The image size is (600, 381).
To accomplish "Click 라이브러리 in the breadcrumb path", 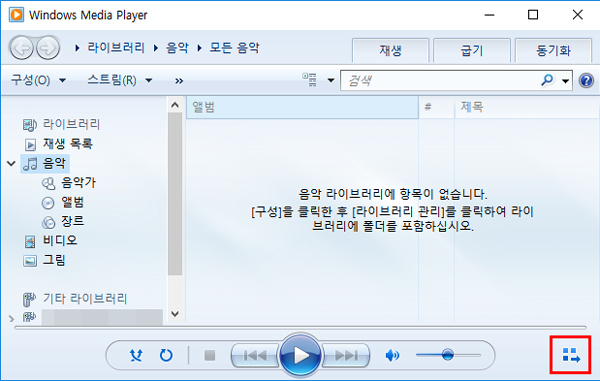I will click(116, 48).
